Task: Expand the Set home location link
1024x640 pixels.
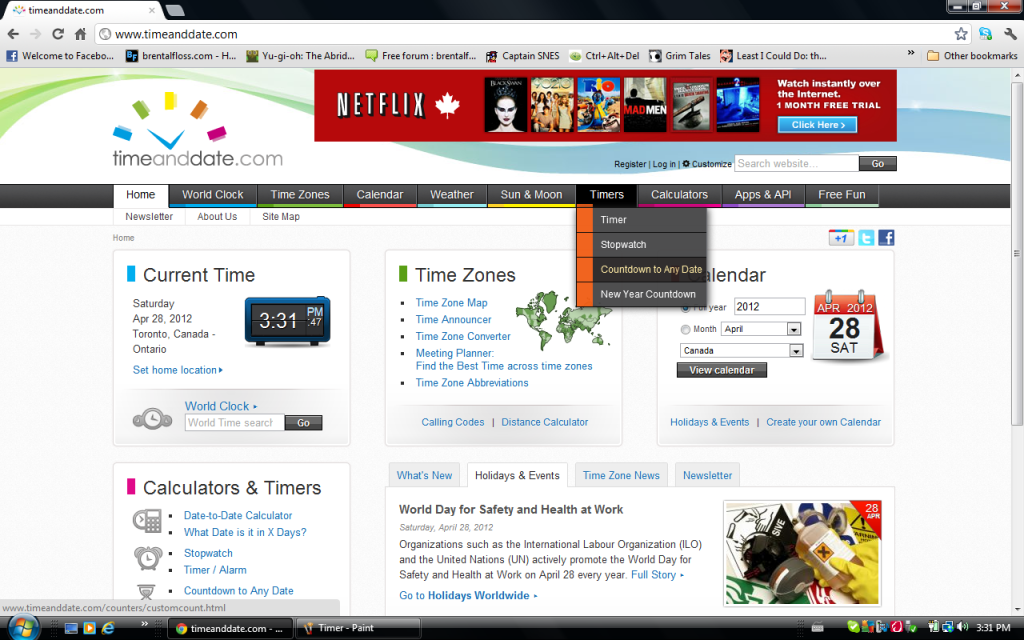Action: pos(178,370)
